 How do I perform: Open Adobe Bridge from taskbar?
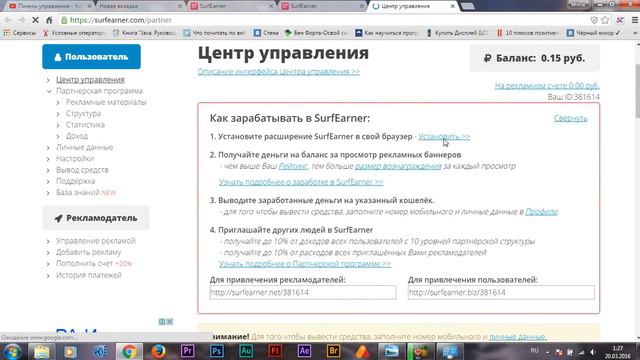pos(333,351)
